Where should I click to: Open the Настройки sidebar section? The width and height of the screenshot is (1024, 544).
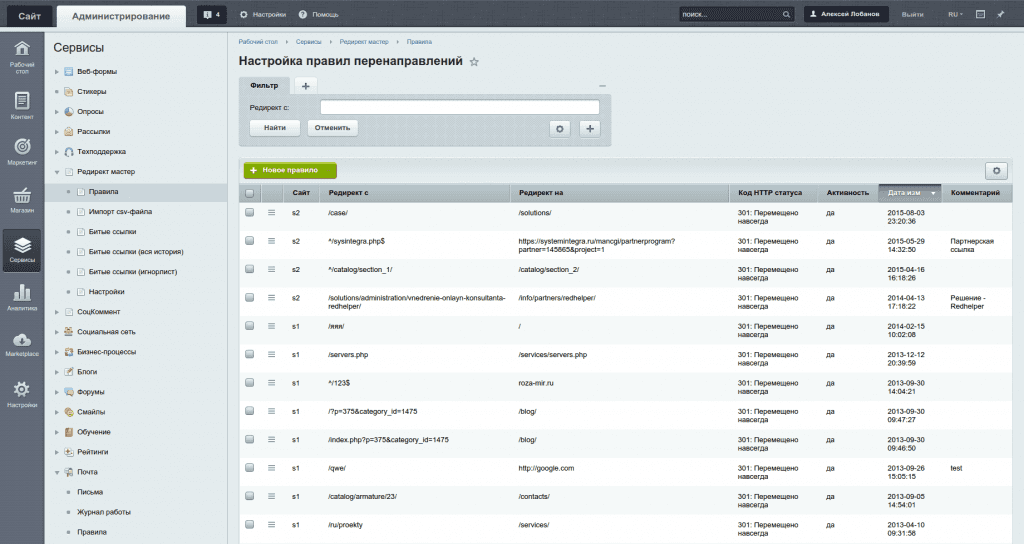[22, 394]
